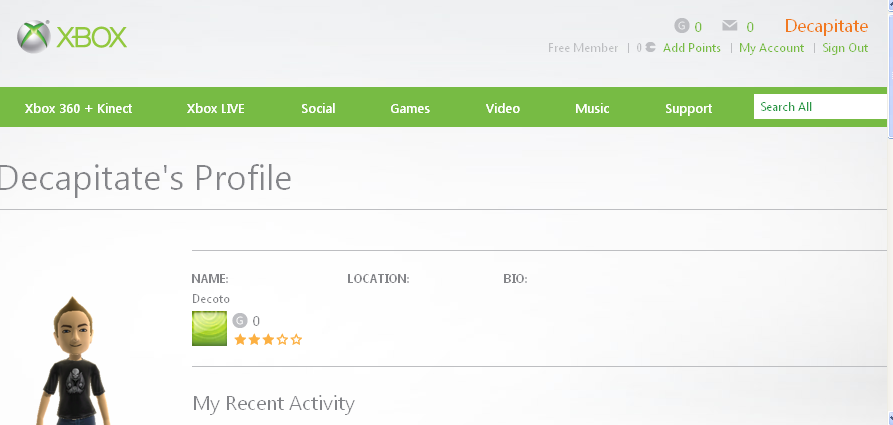This screenshot has width=893, height=425.
Task: Click the BIO: label
Action: [x=515, y=279]
